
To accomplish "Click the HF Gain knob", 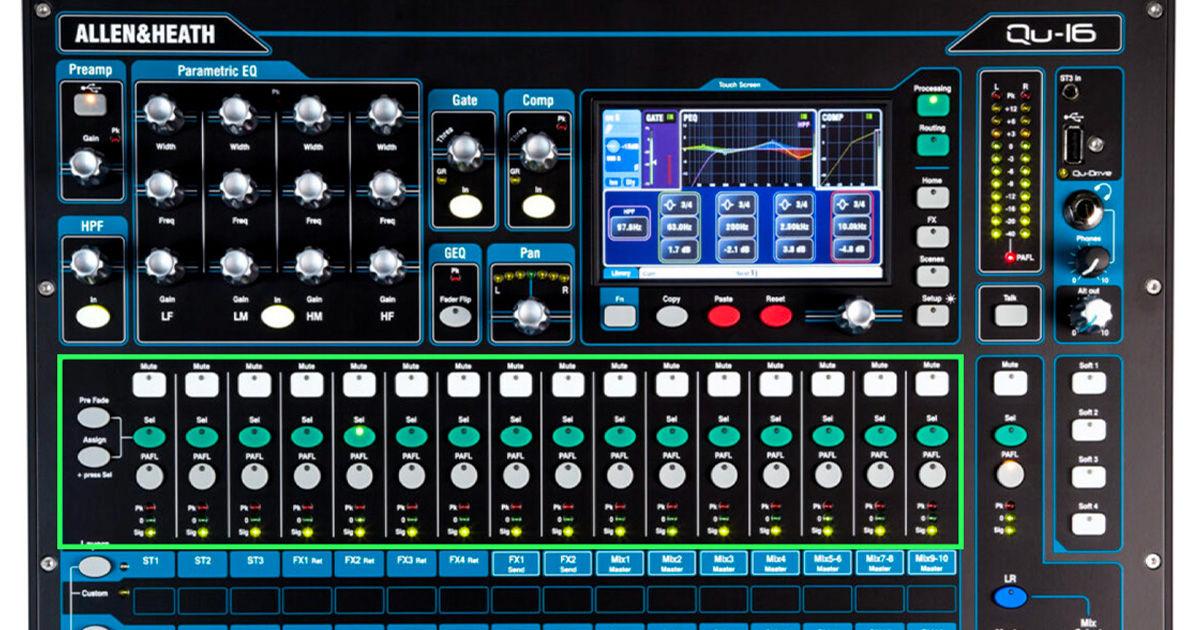I will tap(386, 264).
